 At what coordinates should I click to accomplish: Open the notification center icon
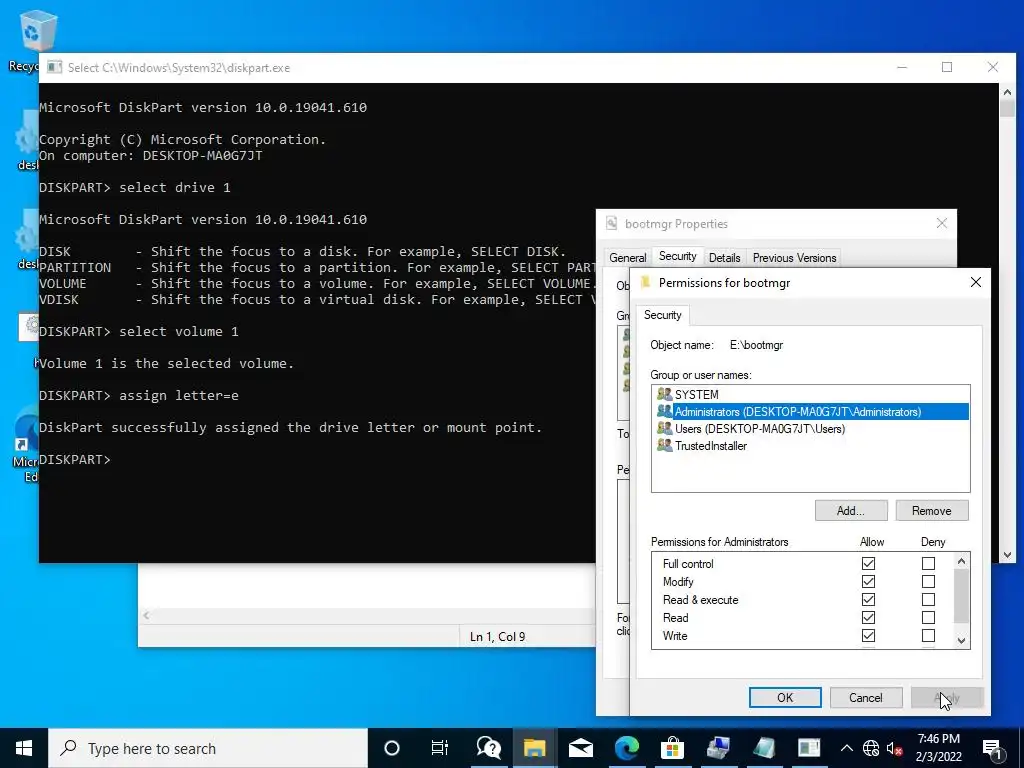coord(993,750)
